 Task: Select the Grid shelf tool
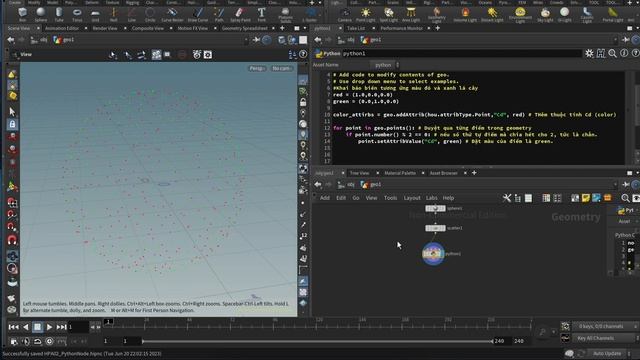pos(95,14)
